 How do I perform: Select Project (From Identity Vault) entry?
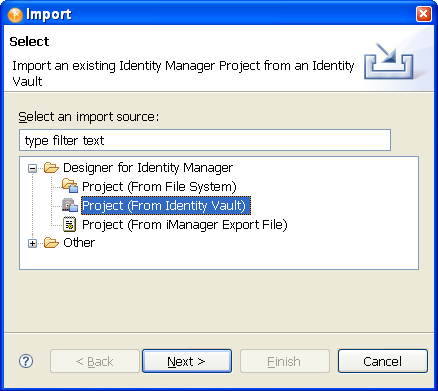[x=166, y=205]
